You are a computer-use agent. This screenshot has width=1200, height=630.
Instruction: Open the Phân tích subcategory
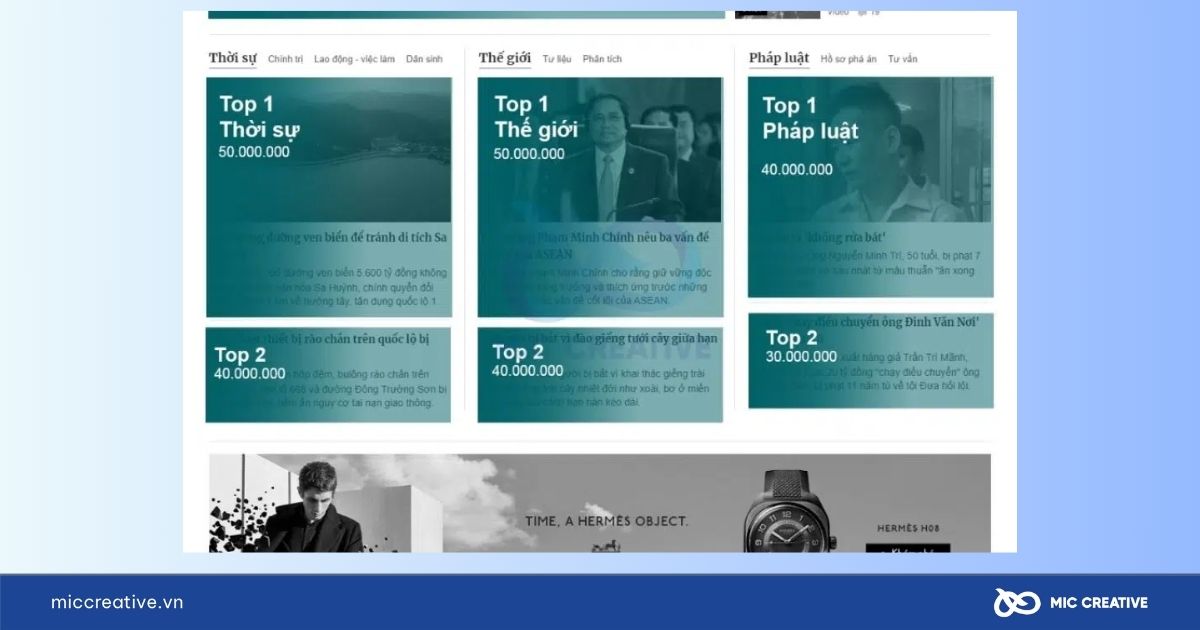click(x=602, y=59)
